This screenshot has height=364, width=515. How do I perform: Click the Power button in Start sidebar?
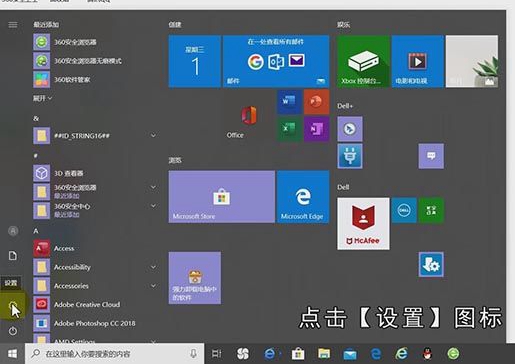(13, 331)
